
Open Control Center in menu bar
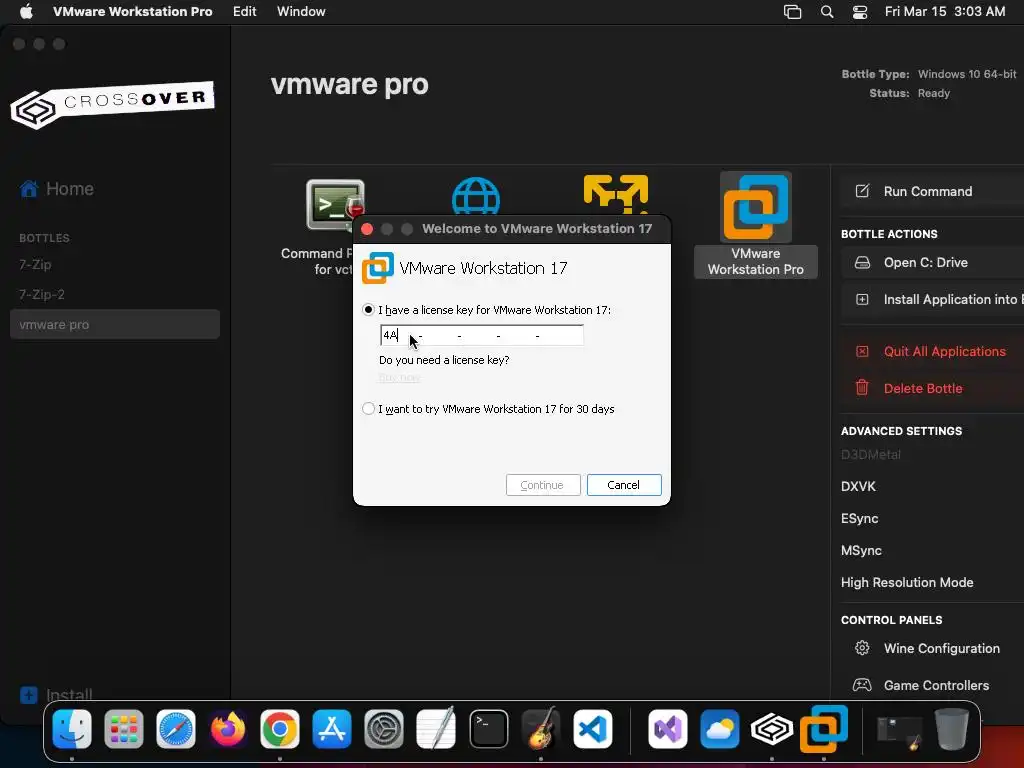[x=860, y=12]
